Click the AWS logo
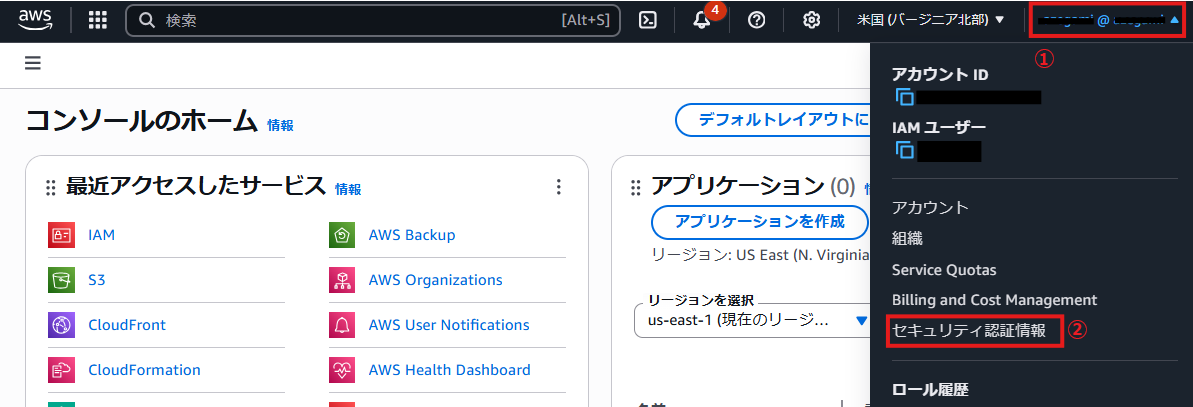 point(35,20)
